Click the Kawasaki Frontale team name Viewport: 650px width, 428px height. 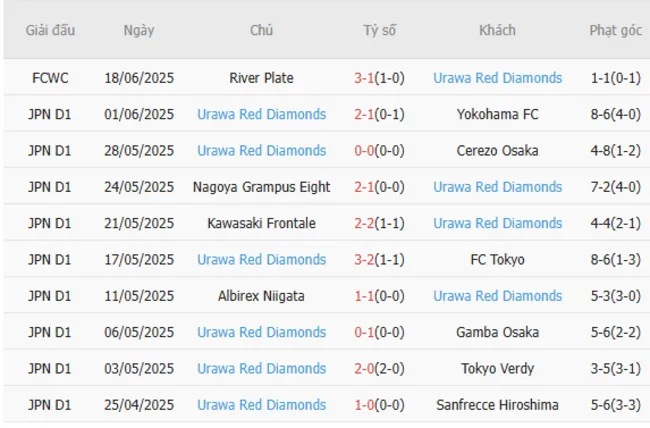(261, 223)
